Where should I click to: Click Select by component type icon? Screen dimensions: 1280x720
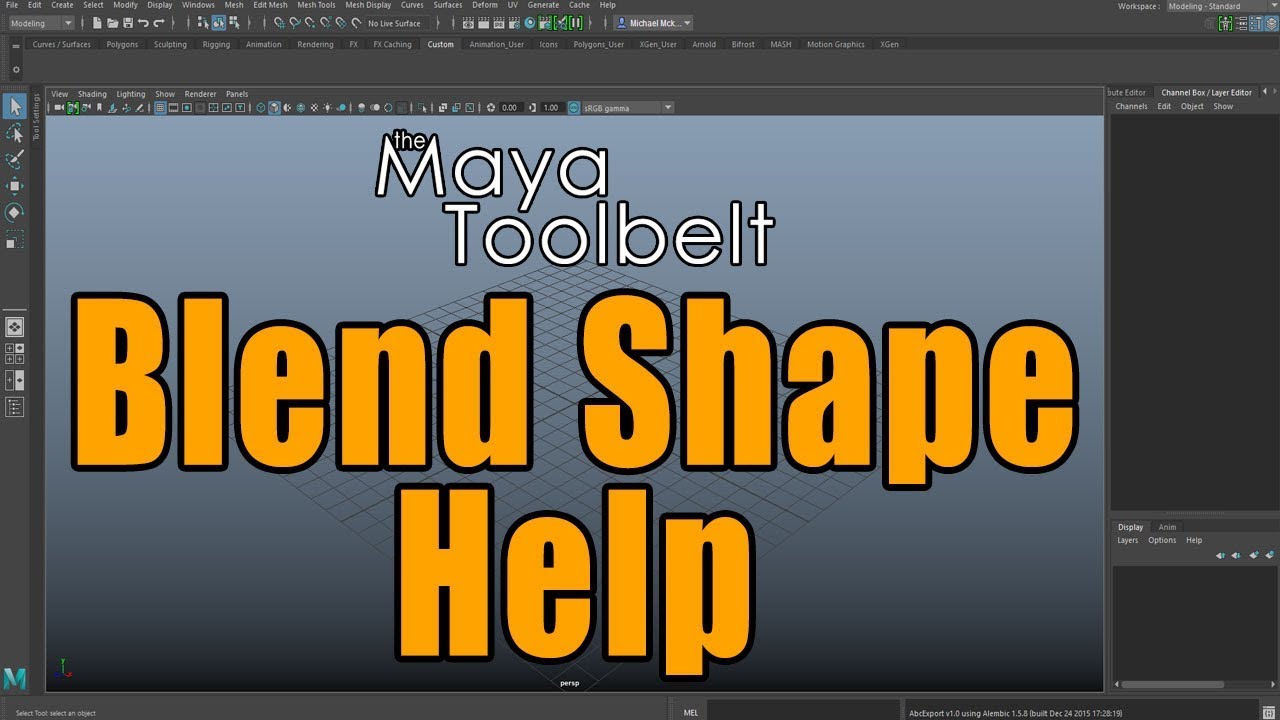(x=234, y=22)
